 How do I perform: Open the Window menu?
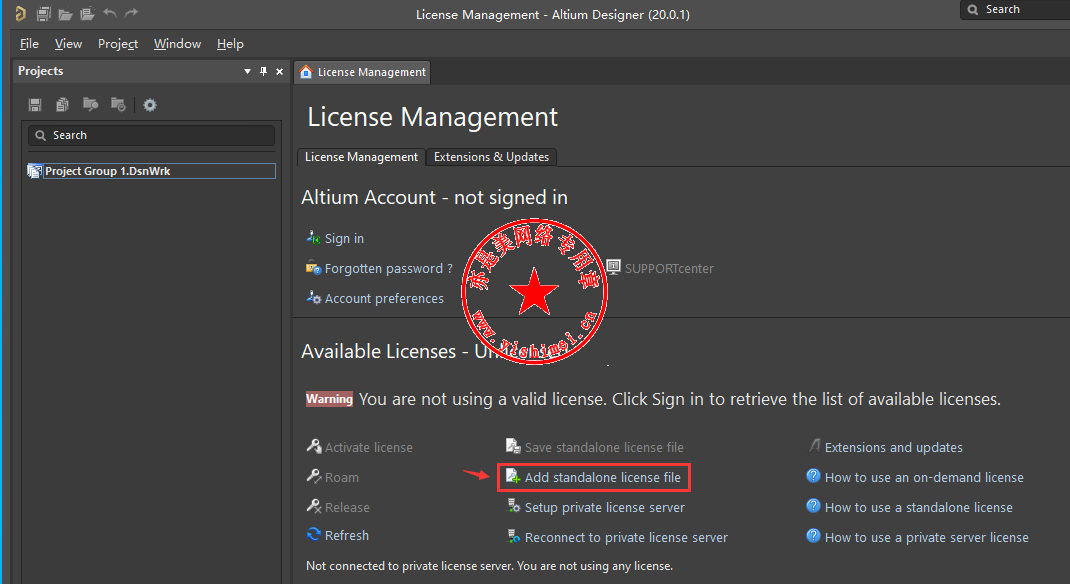click(177, 44)
